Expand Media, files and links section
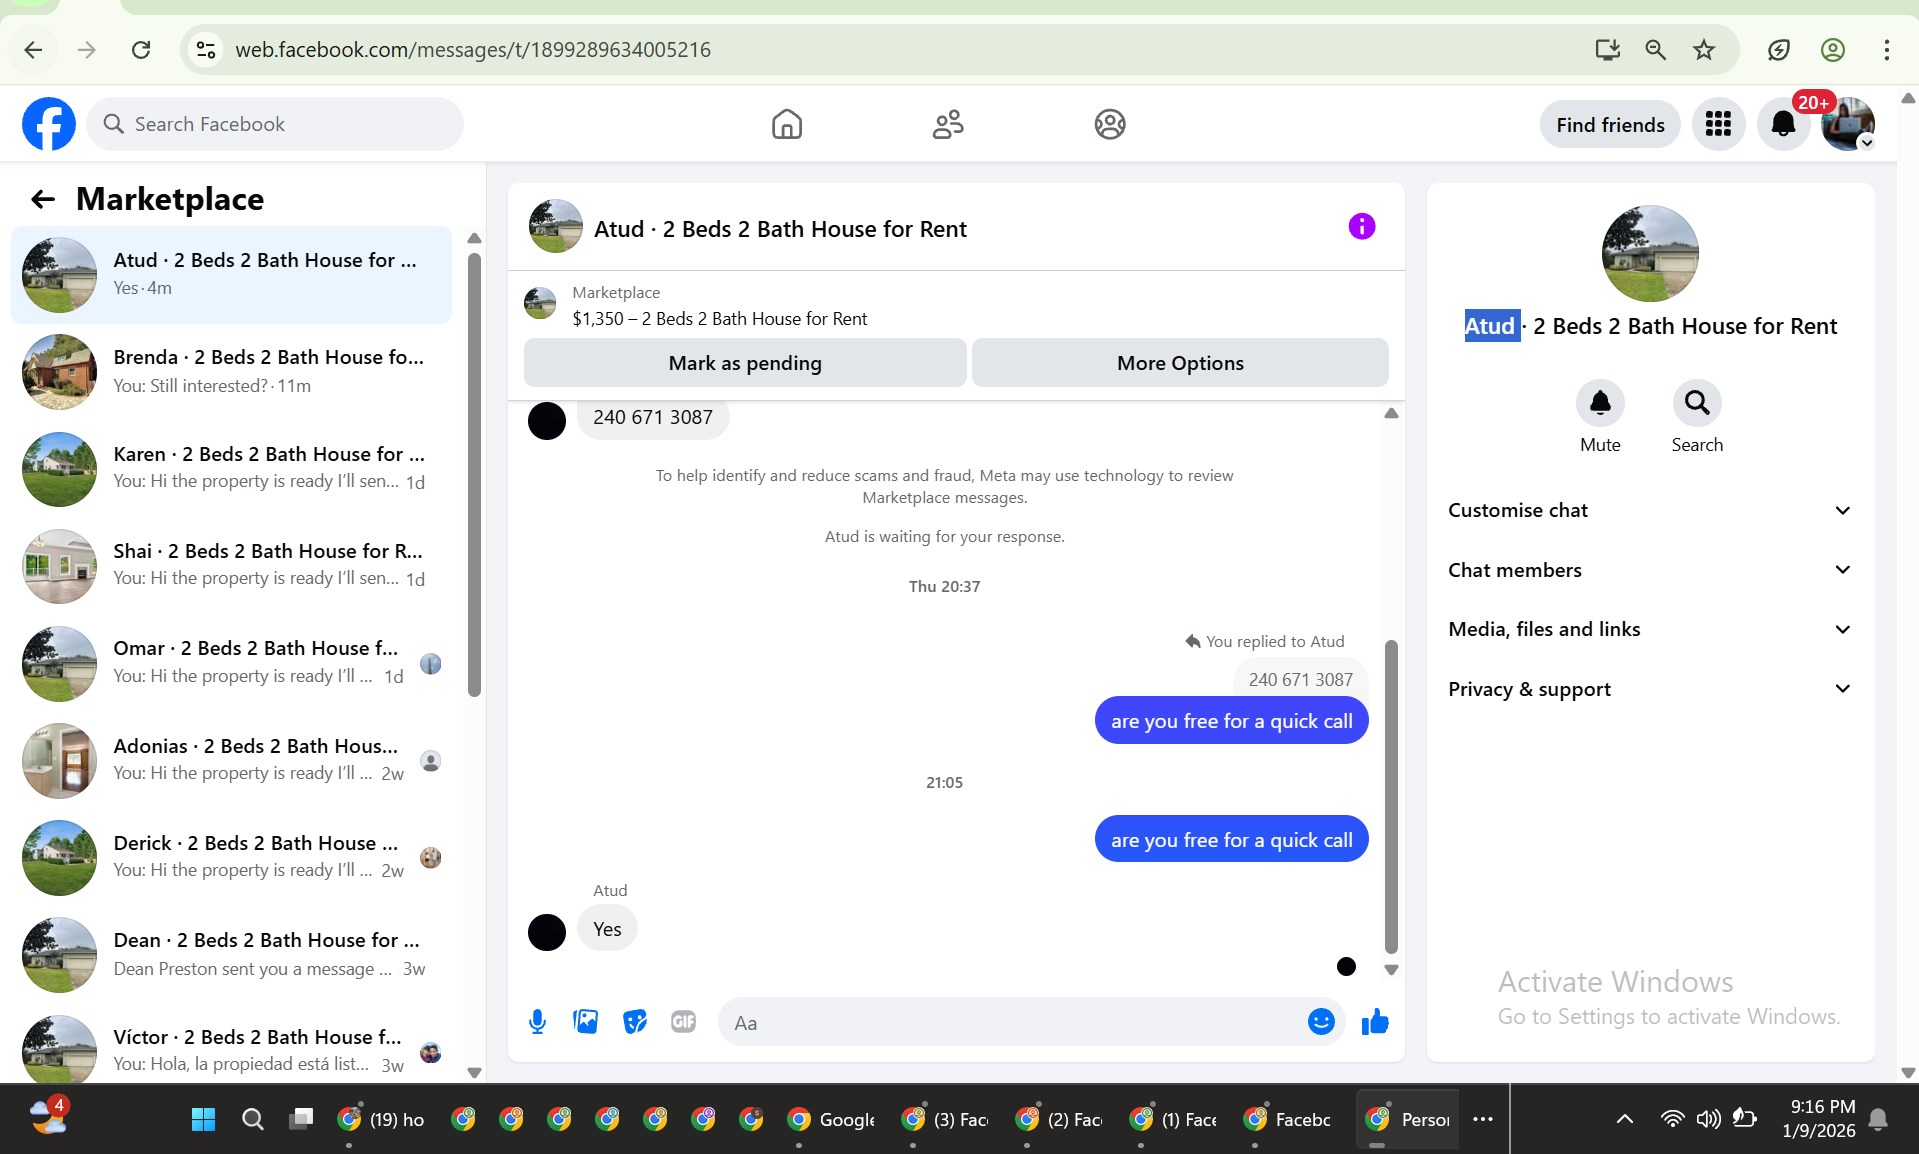Screen dimensions: 1919x1154 point(1650,630)
